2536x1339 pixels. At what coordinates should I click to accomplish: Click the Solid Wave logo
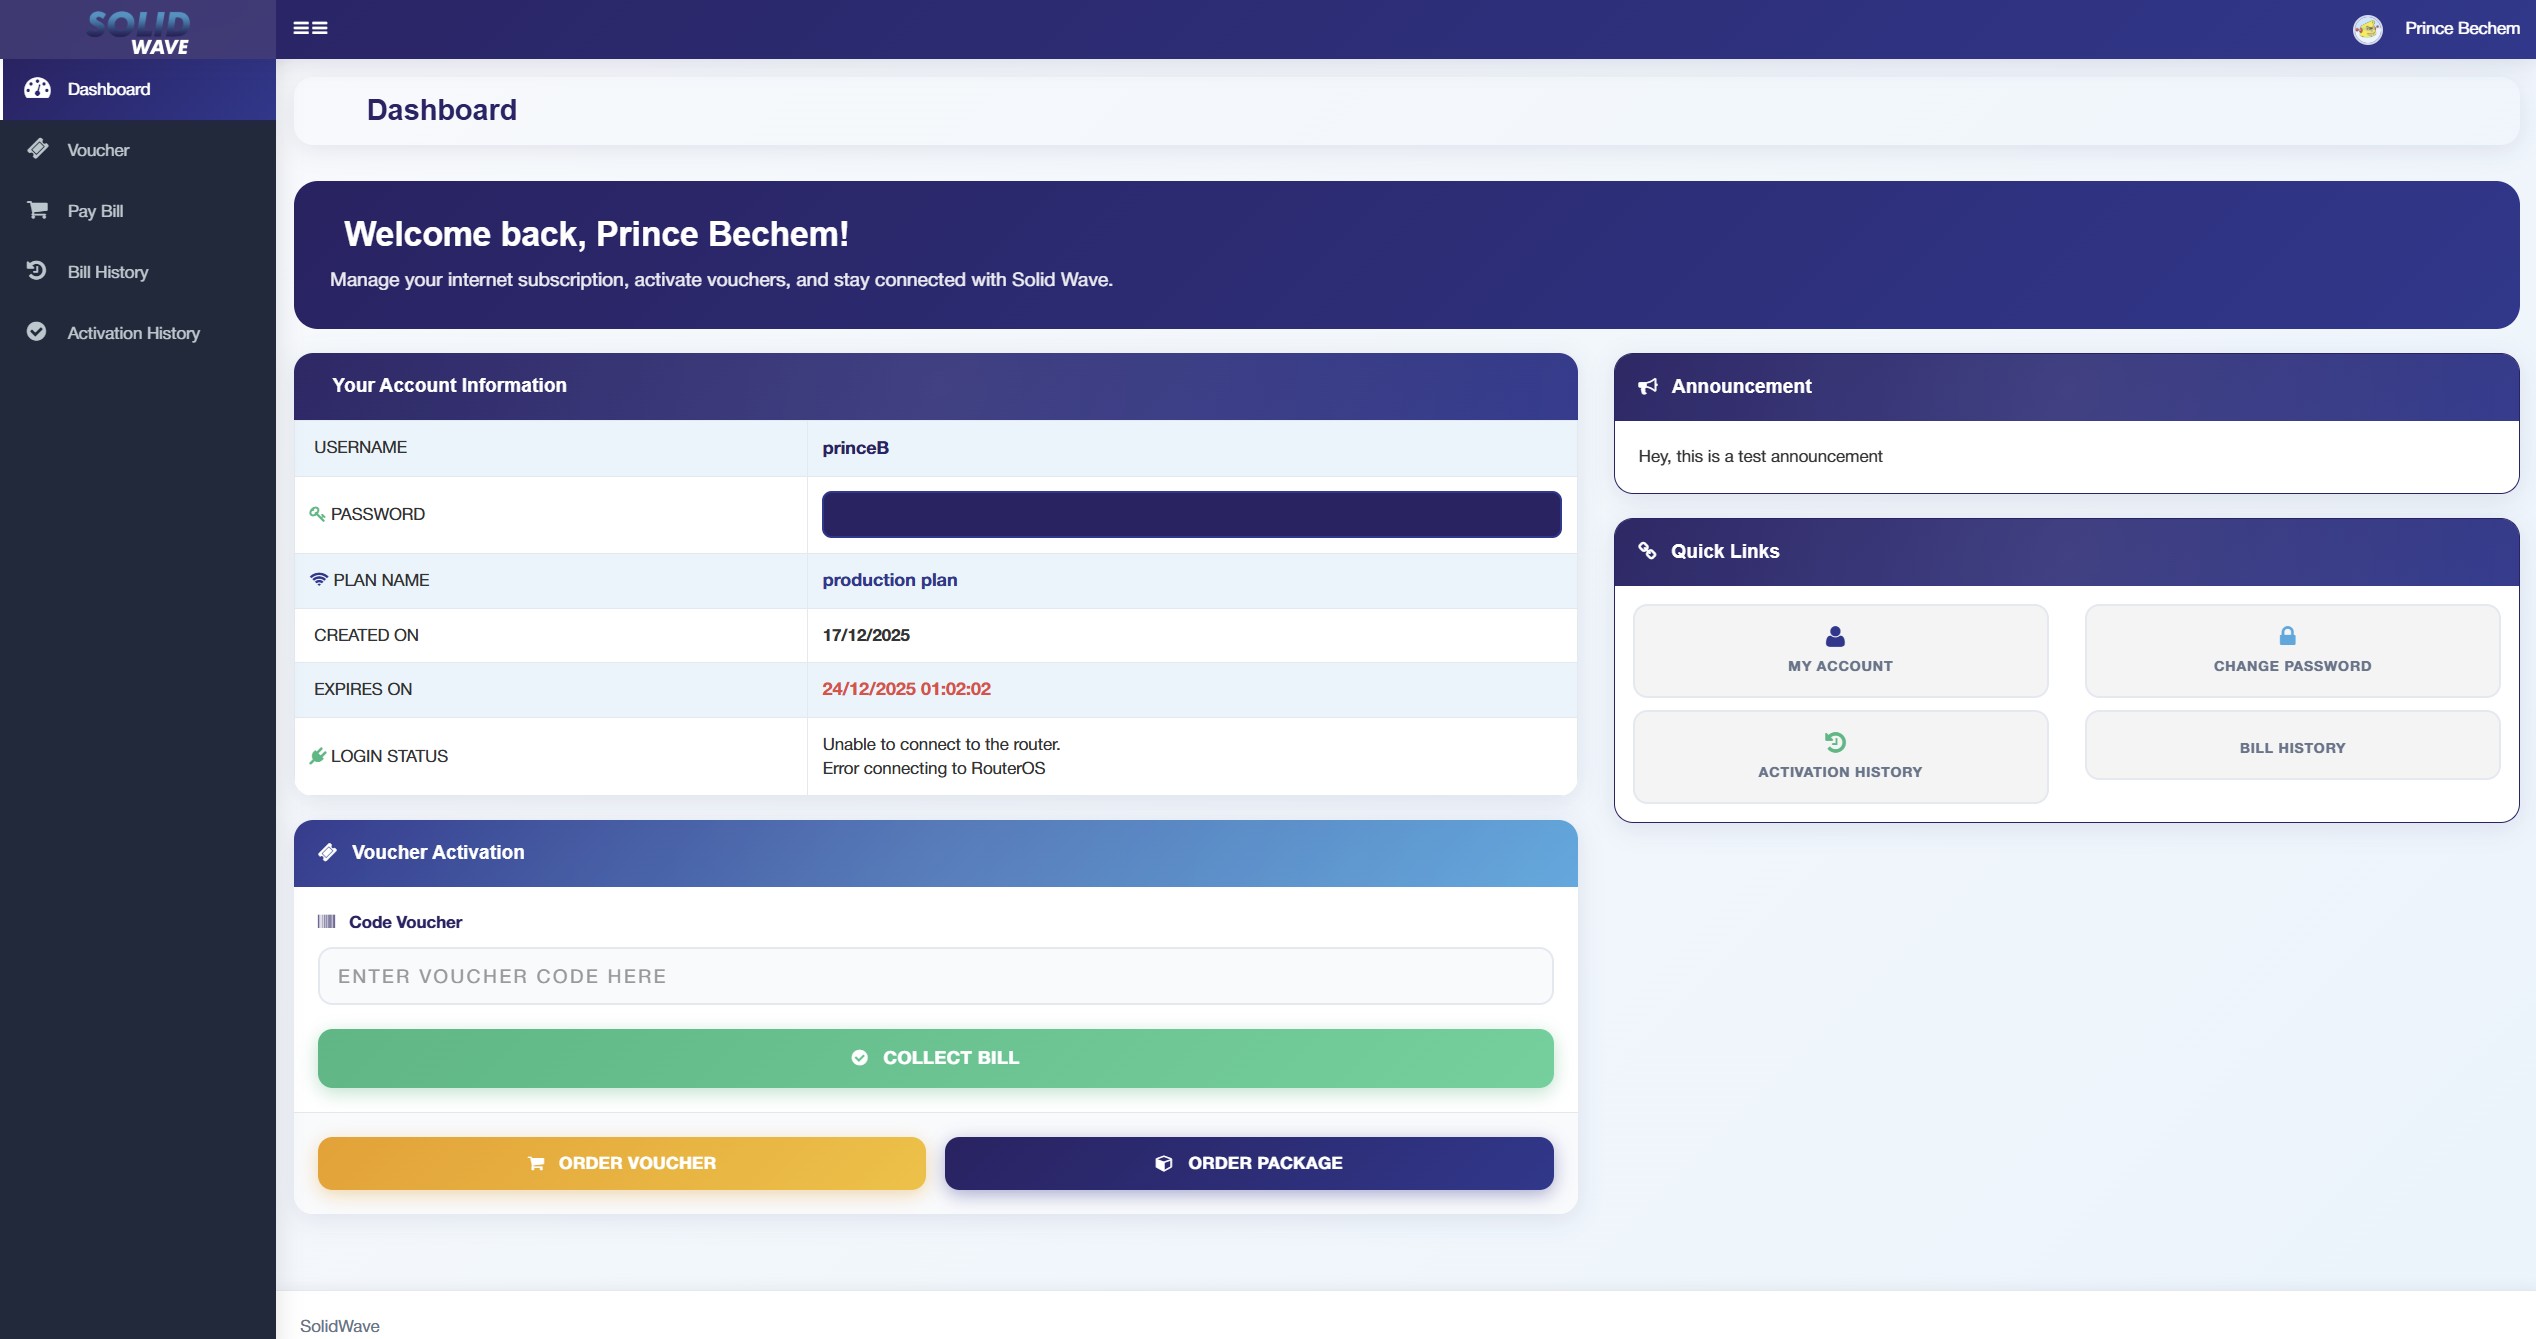[139, 30]
